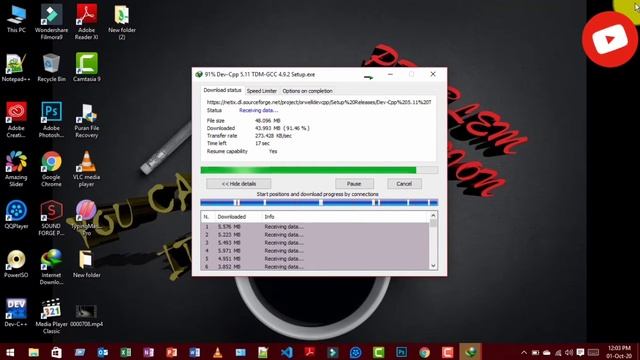Click the green download progress bar
The image size is (640, 360).
click(319, 170)
